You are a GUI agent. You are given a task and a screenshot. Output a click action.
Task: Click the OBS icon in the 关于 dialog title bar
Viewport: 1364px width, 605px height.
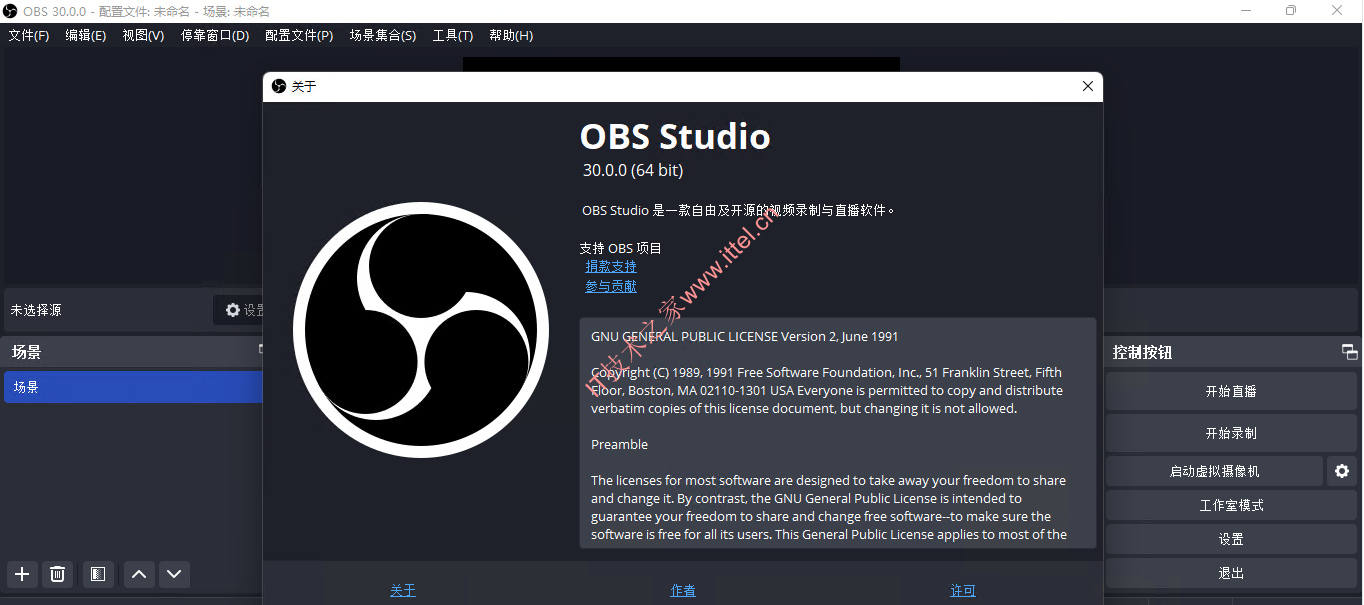click(x=279, y=86)
